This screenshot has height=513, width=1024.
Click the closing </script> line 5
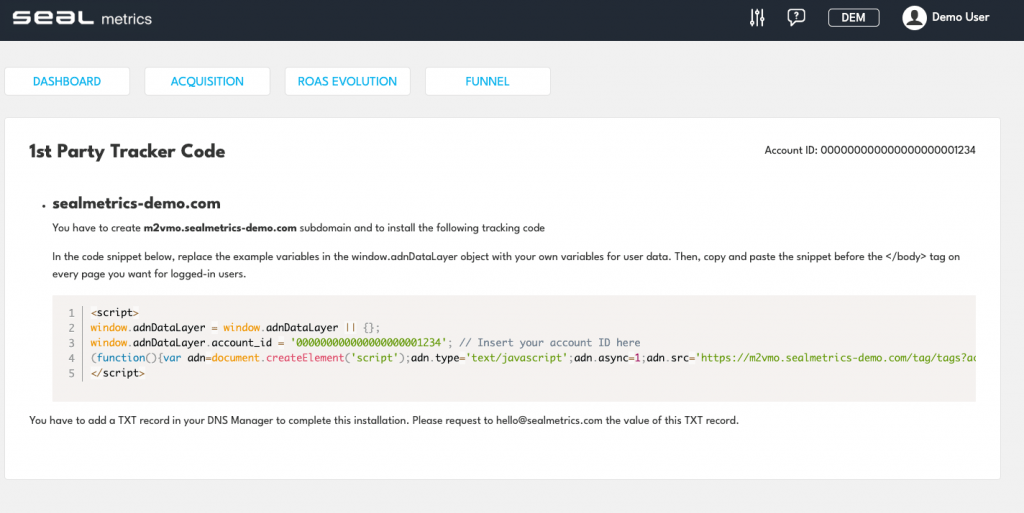pos(118,373)
